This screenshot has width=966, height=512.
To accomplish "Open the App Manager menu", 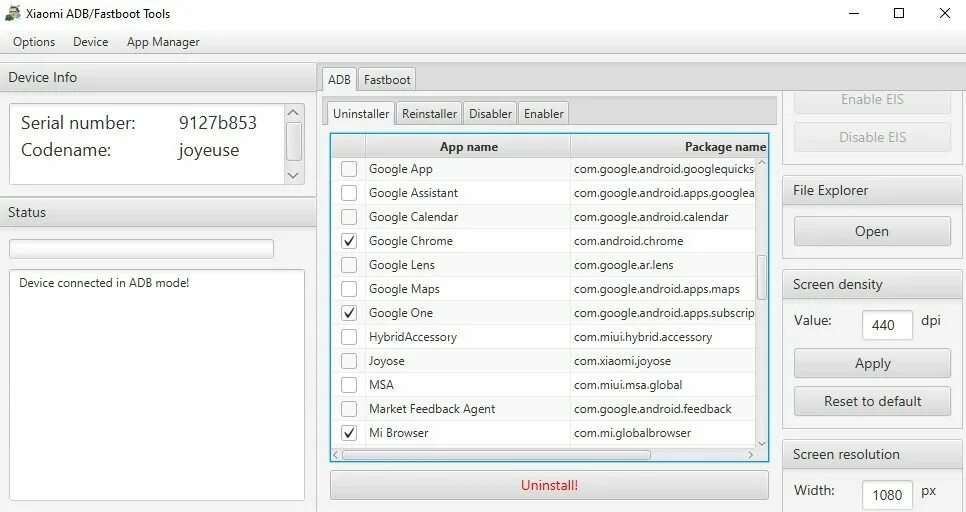I will point(163,42).
